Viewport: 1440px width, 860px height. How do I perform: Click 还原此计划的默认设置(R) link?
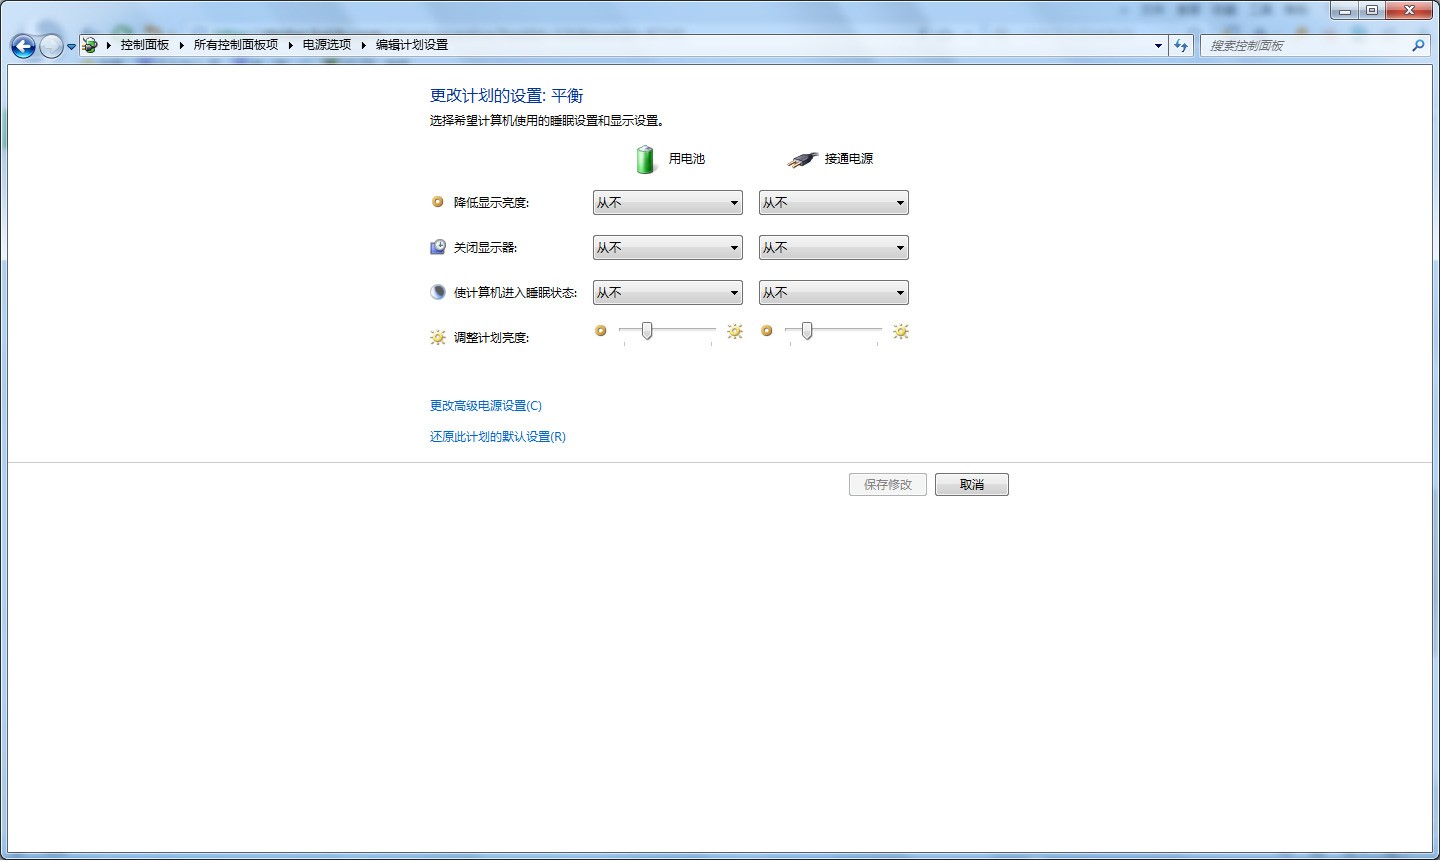point(498,437)
